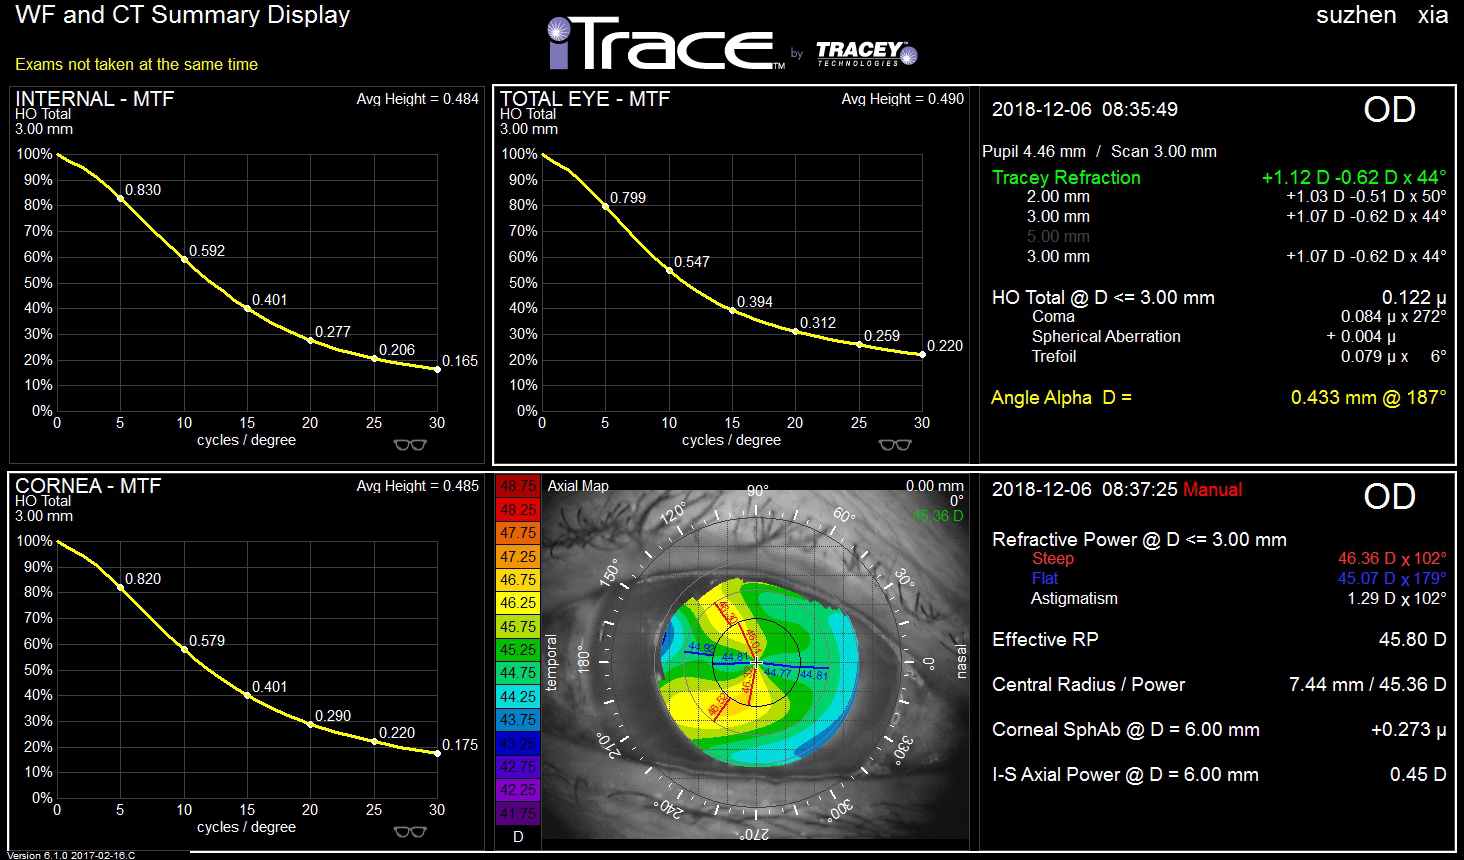This screenshot has width=1464, height=860.
Task: Click 'I-S Axial Power @ D = 6.00 mm' label
Action: pos(1125,775)
